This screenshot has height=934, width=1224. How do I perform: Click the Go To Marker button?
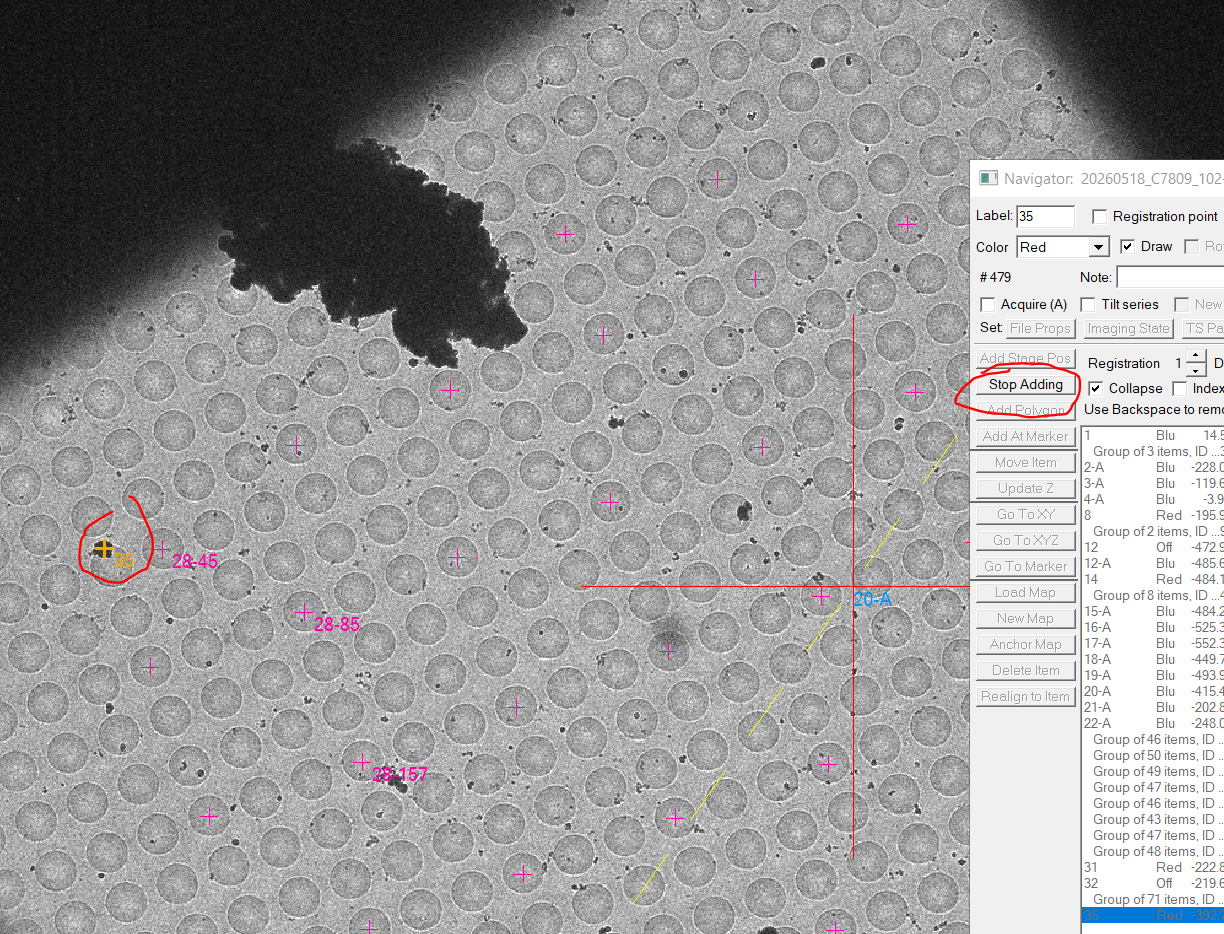tap(1025, 566)
